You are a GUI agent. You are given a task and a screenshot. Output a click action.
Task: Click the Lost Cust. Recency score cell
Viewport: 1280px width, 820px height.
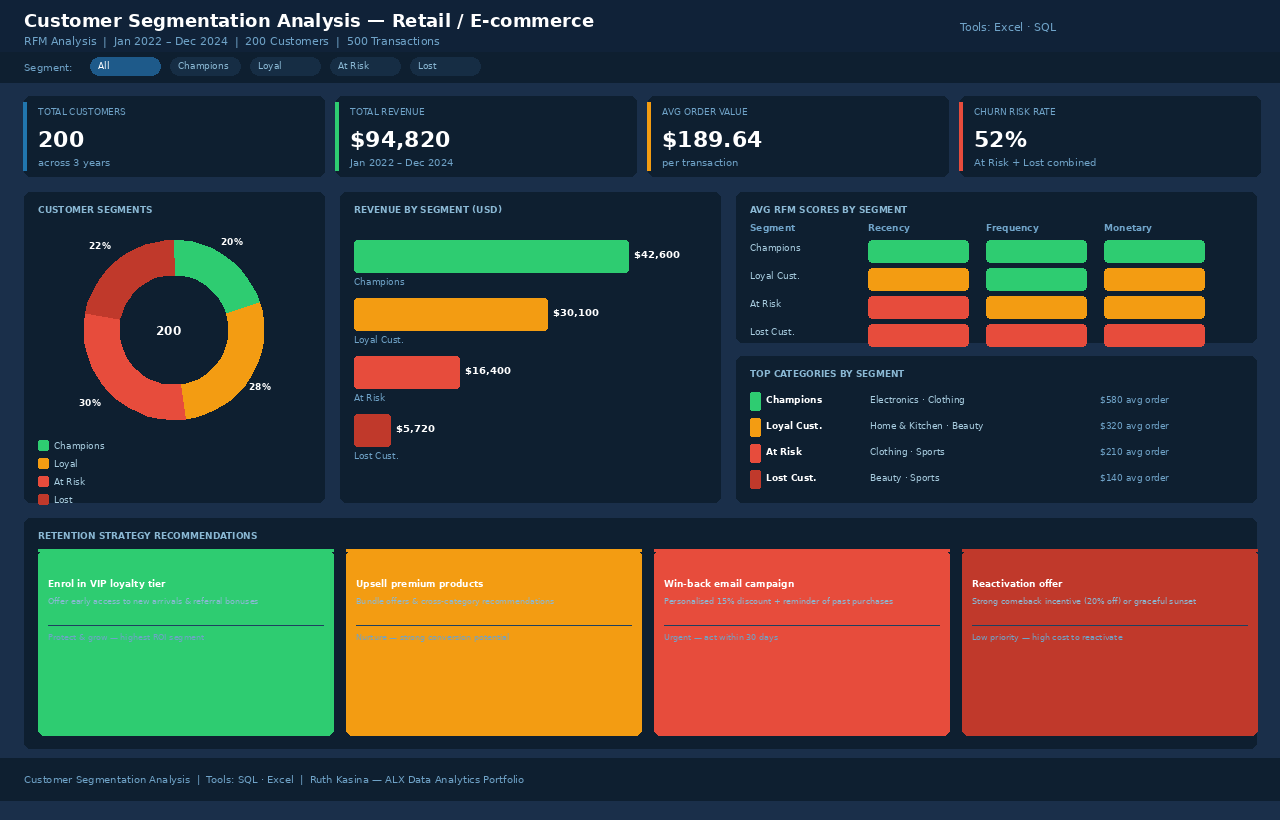918,336
